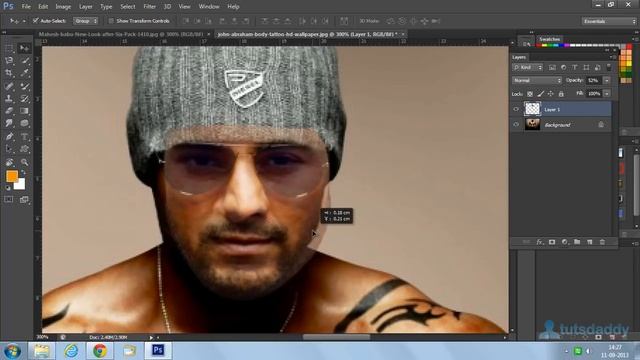Select the Crop tool
Screen dimensions: 640x360
coord(9,73)
